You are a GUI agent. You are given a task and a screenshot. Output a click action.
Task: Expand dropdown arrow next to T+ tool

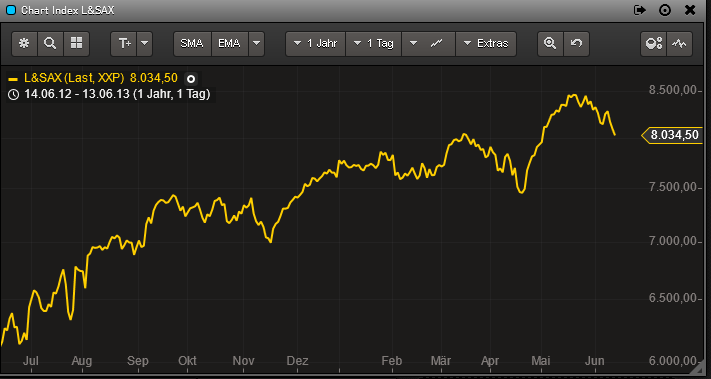pyautogui.click(x=145, y=44)
